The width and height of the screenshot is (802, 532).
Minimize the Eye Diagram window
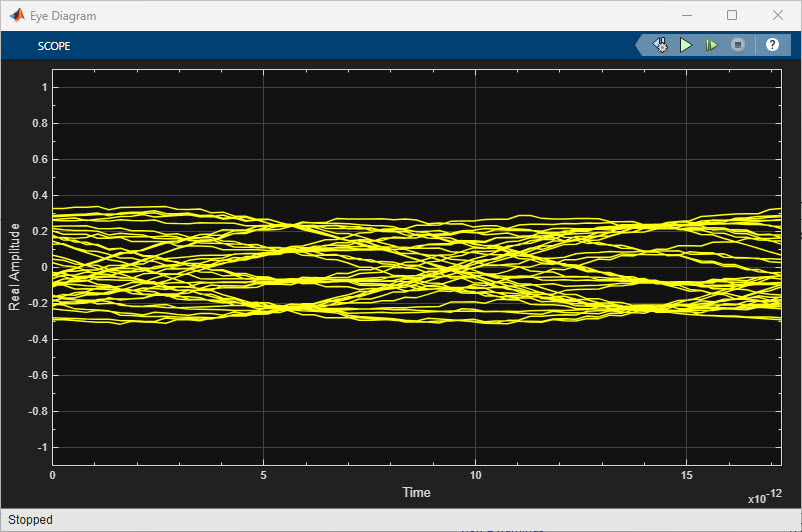coord(686,15)
